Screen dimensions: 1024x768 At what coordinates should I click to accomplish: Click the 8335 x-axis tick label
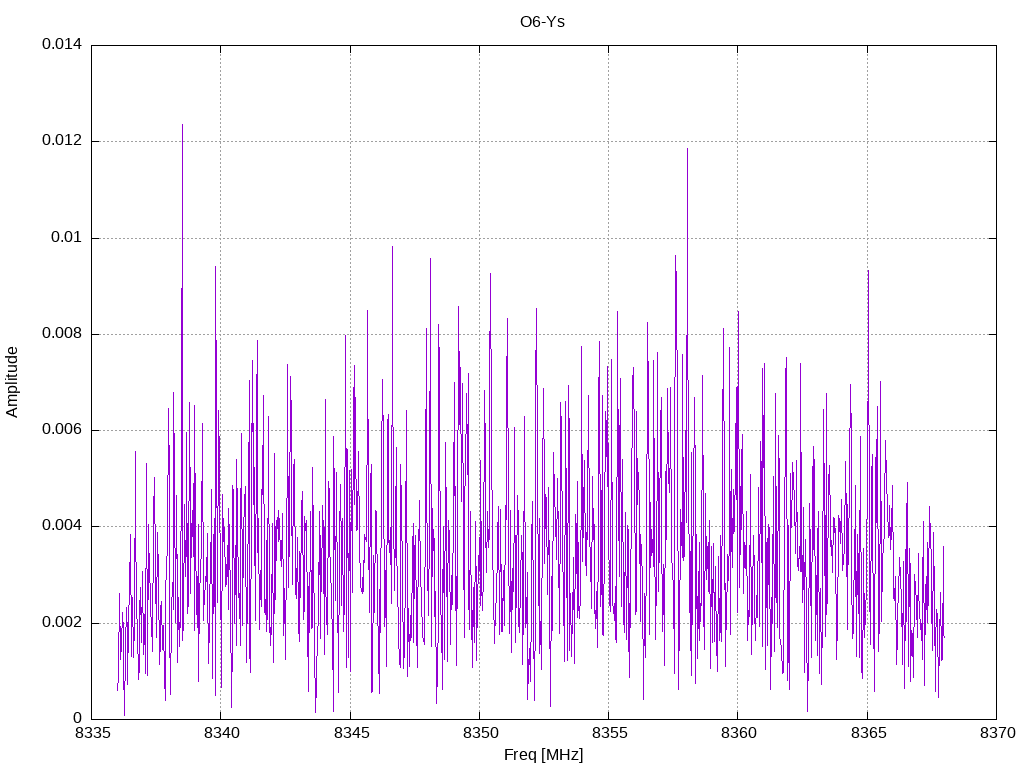point(92,733)
